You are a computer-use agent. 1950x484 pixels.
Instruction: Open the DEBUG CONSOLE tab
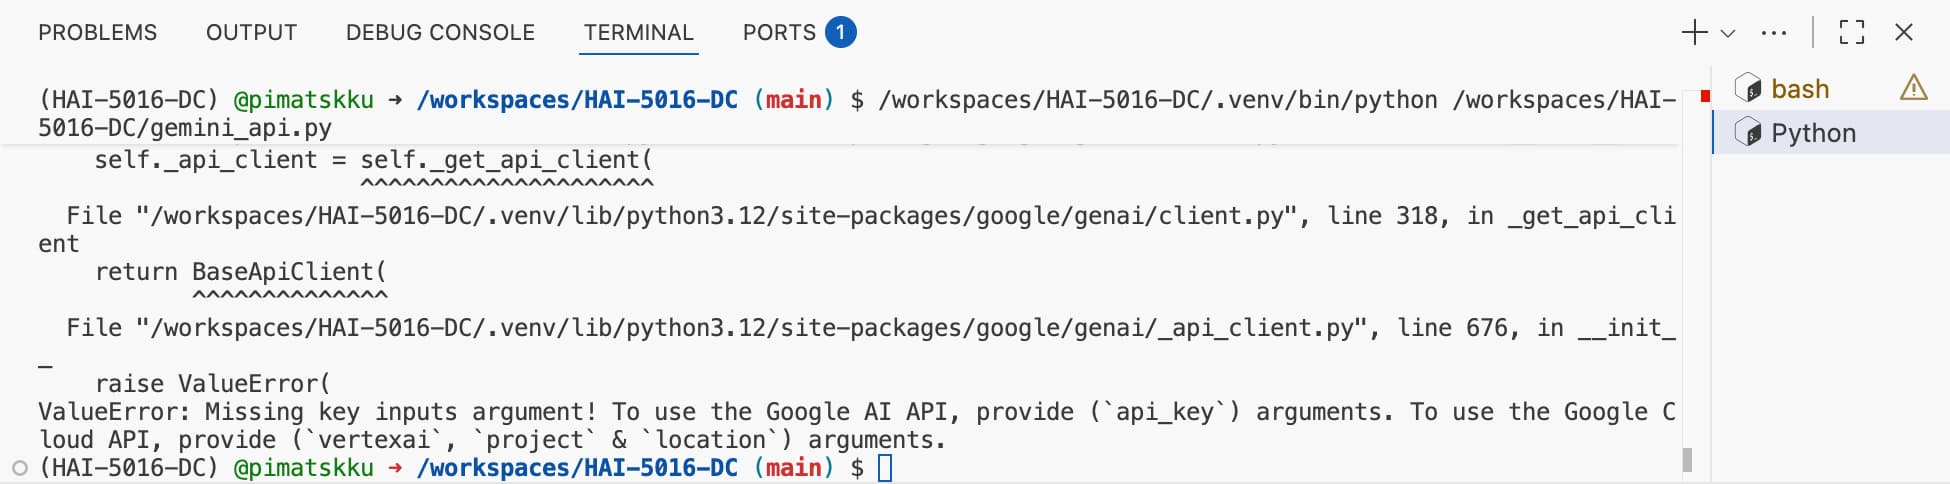coord(440,33)
